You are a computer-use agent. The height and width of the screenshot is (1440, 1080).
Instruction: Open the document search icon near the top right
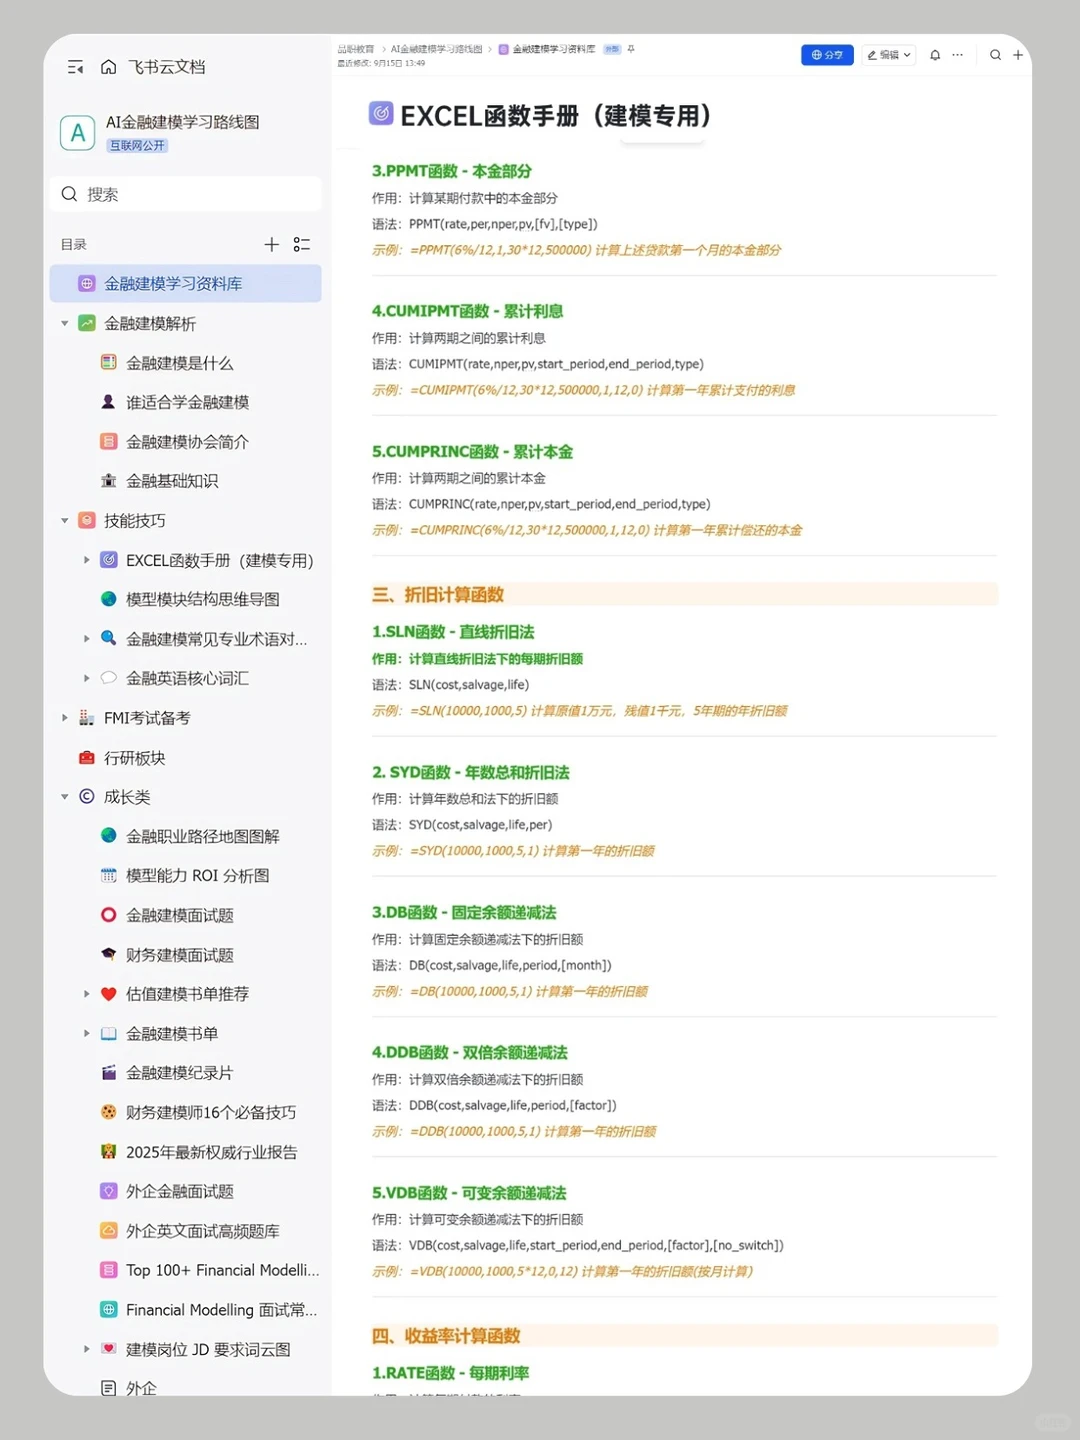pyautogui.click(x=995, y=55)
